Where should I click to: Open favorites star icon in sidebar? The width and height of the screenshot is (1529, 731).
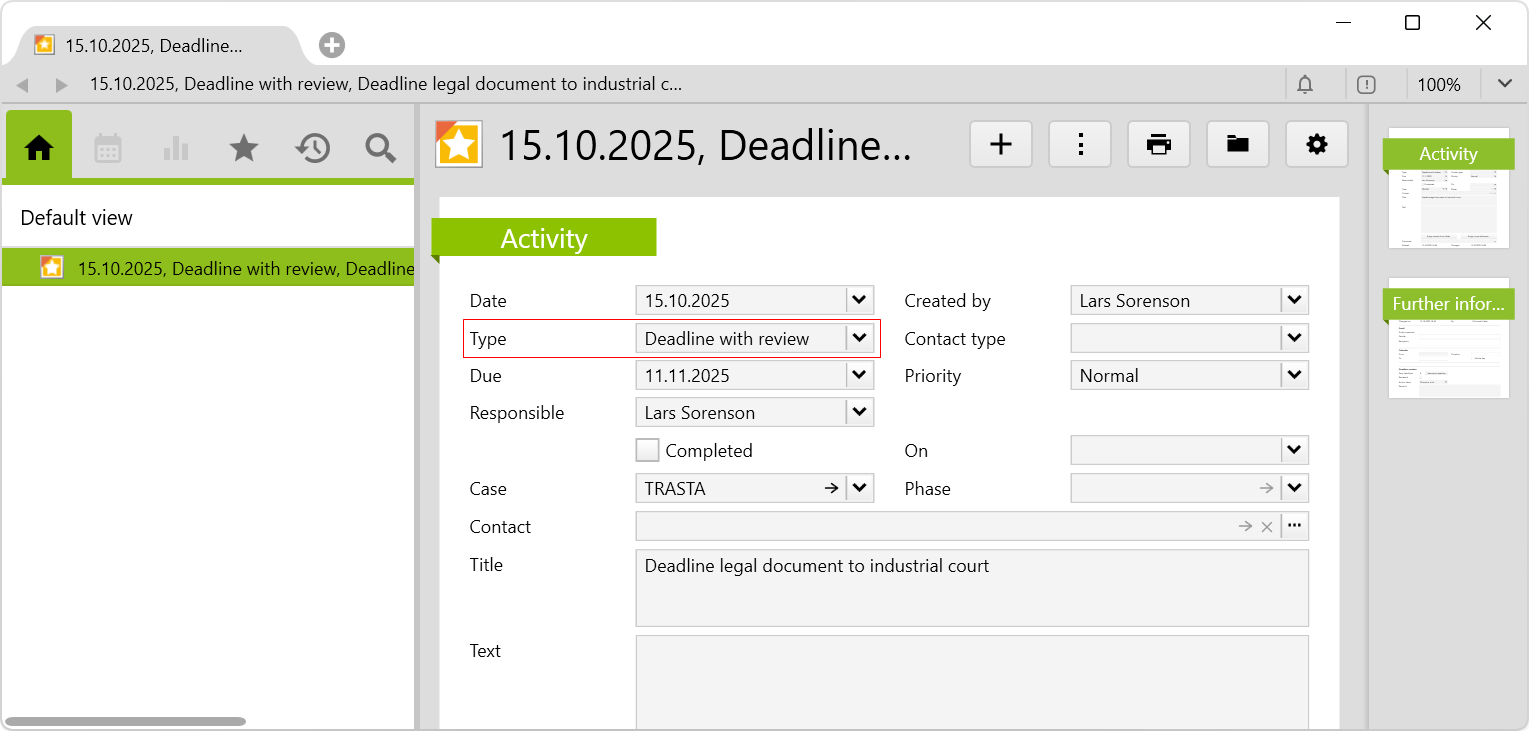tap(244, 148)
